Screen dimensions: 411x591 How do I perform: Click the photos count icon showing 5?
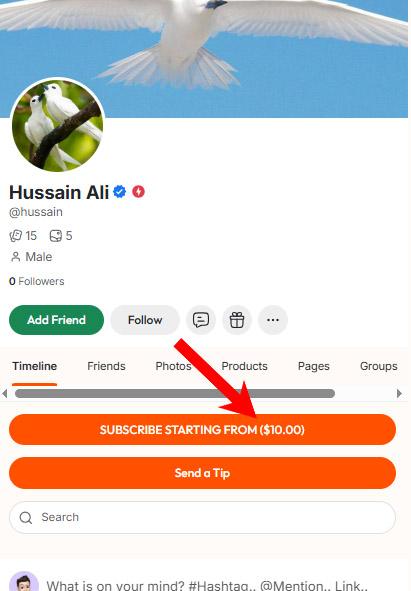(56, 236)
